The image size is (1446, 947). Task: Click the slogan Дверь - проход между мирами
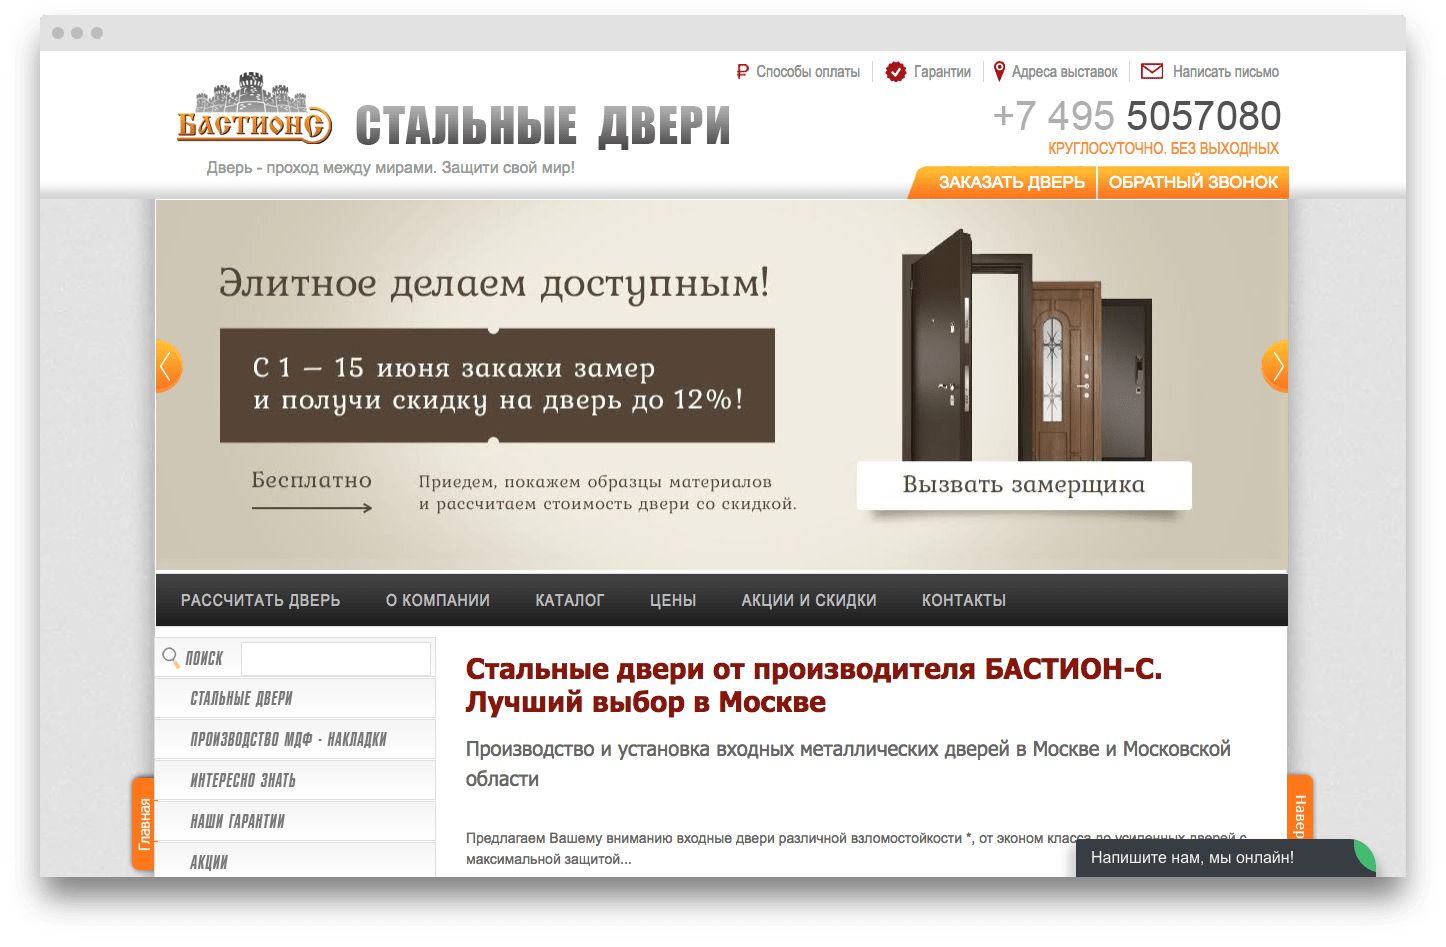click(391, 168)
